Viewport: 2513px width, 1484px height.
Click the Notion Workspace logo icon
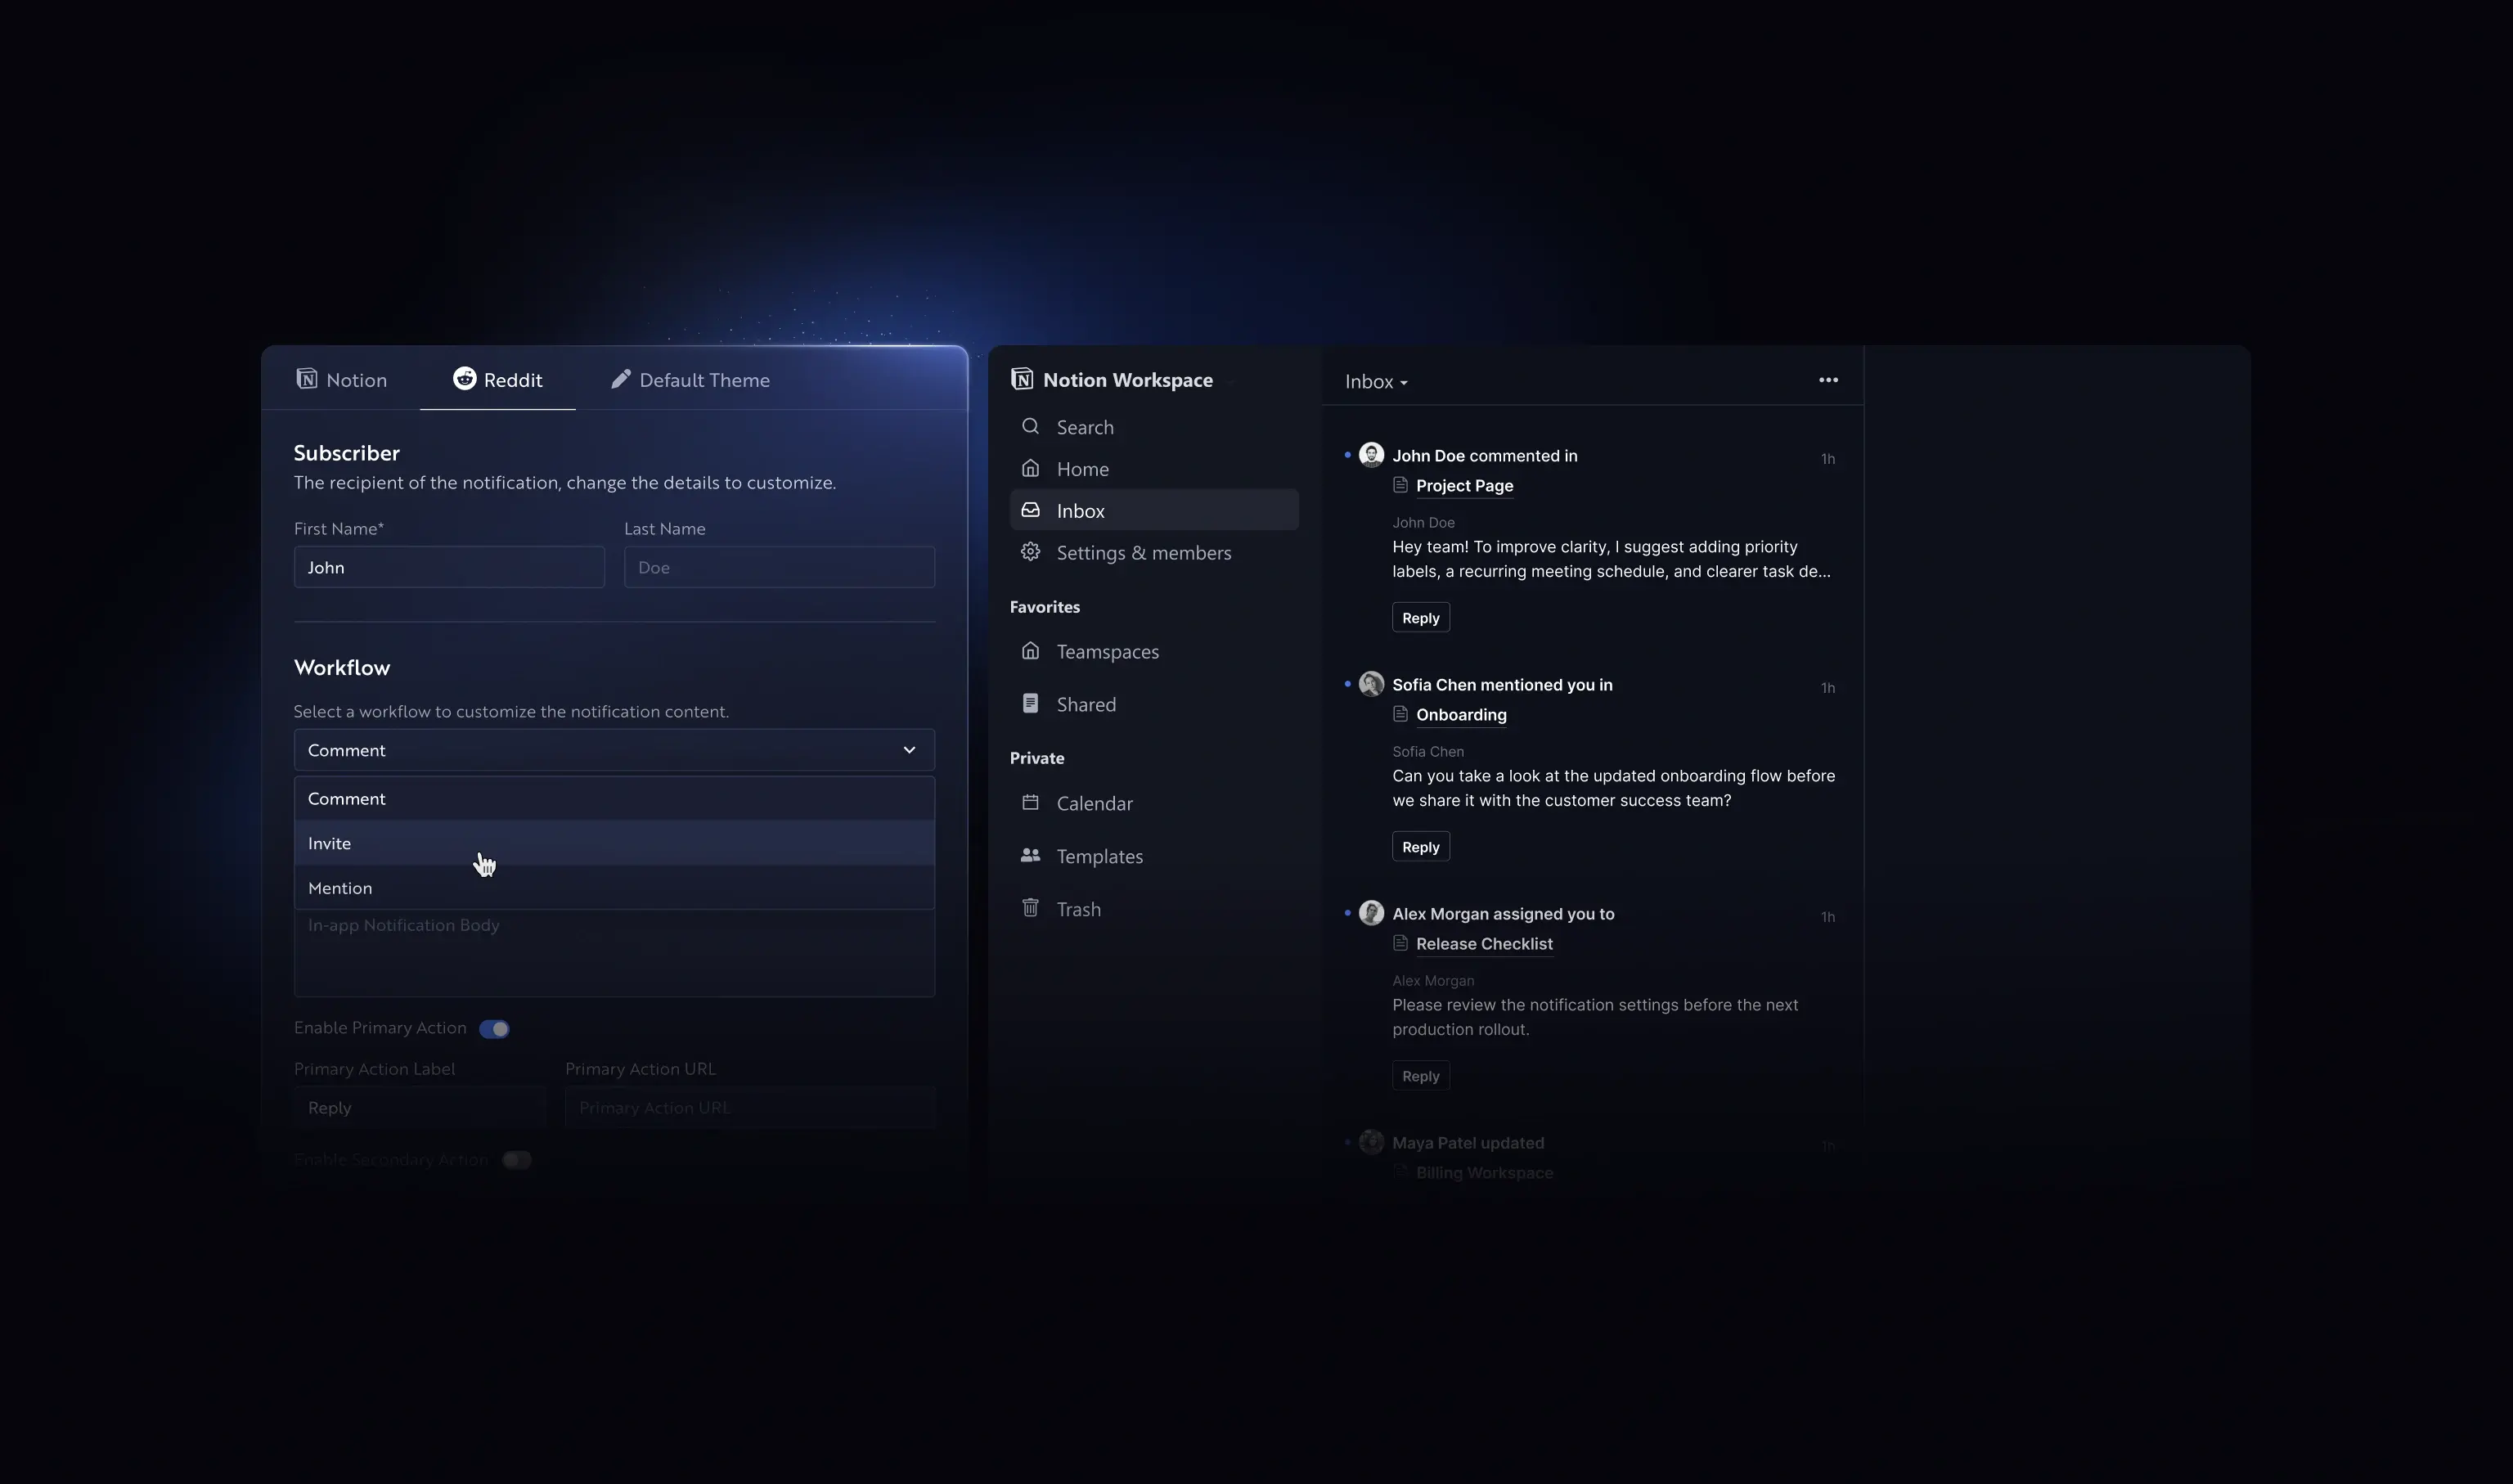pos(1022,379)
